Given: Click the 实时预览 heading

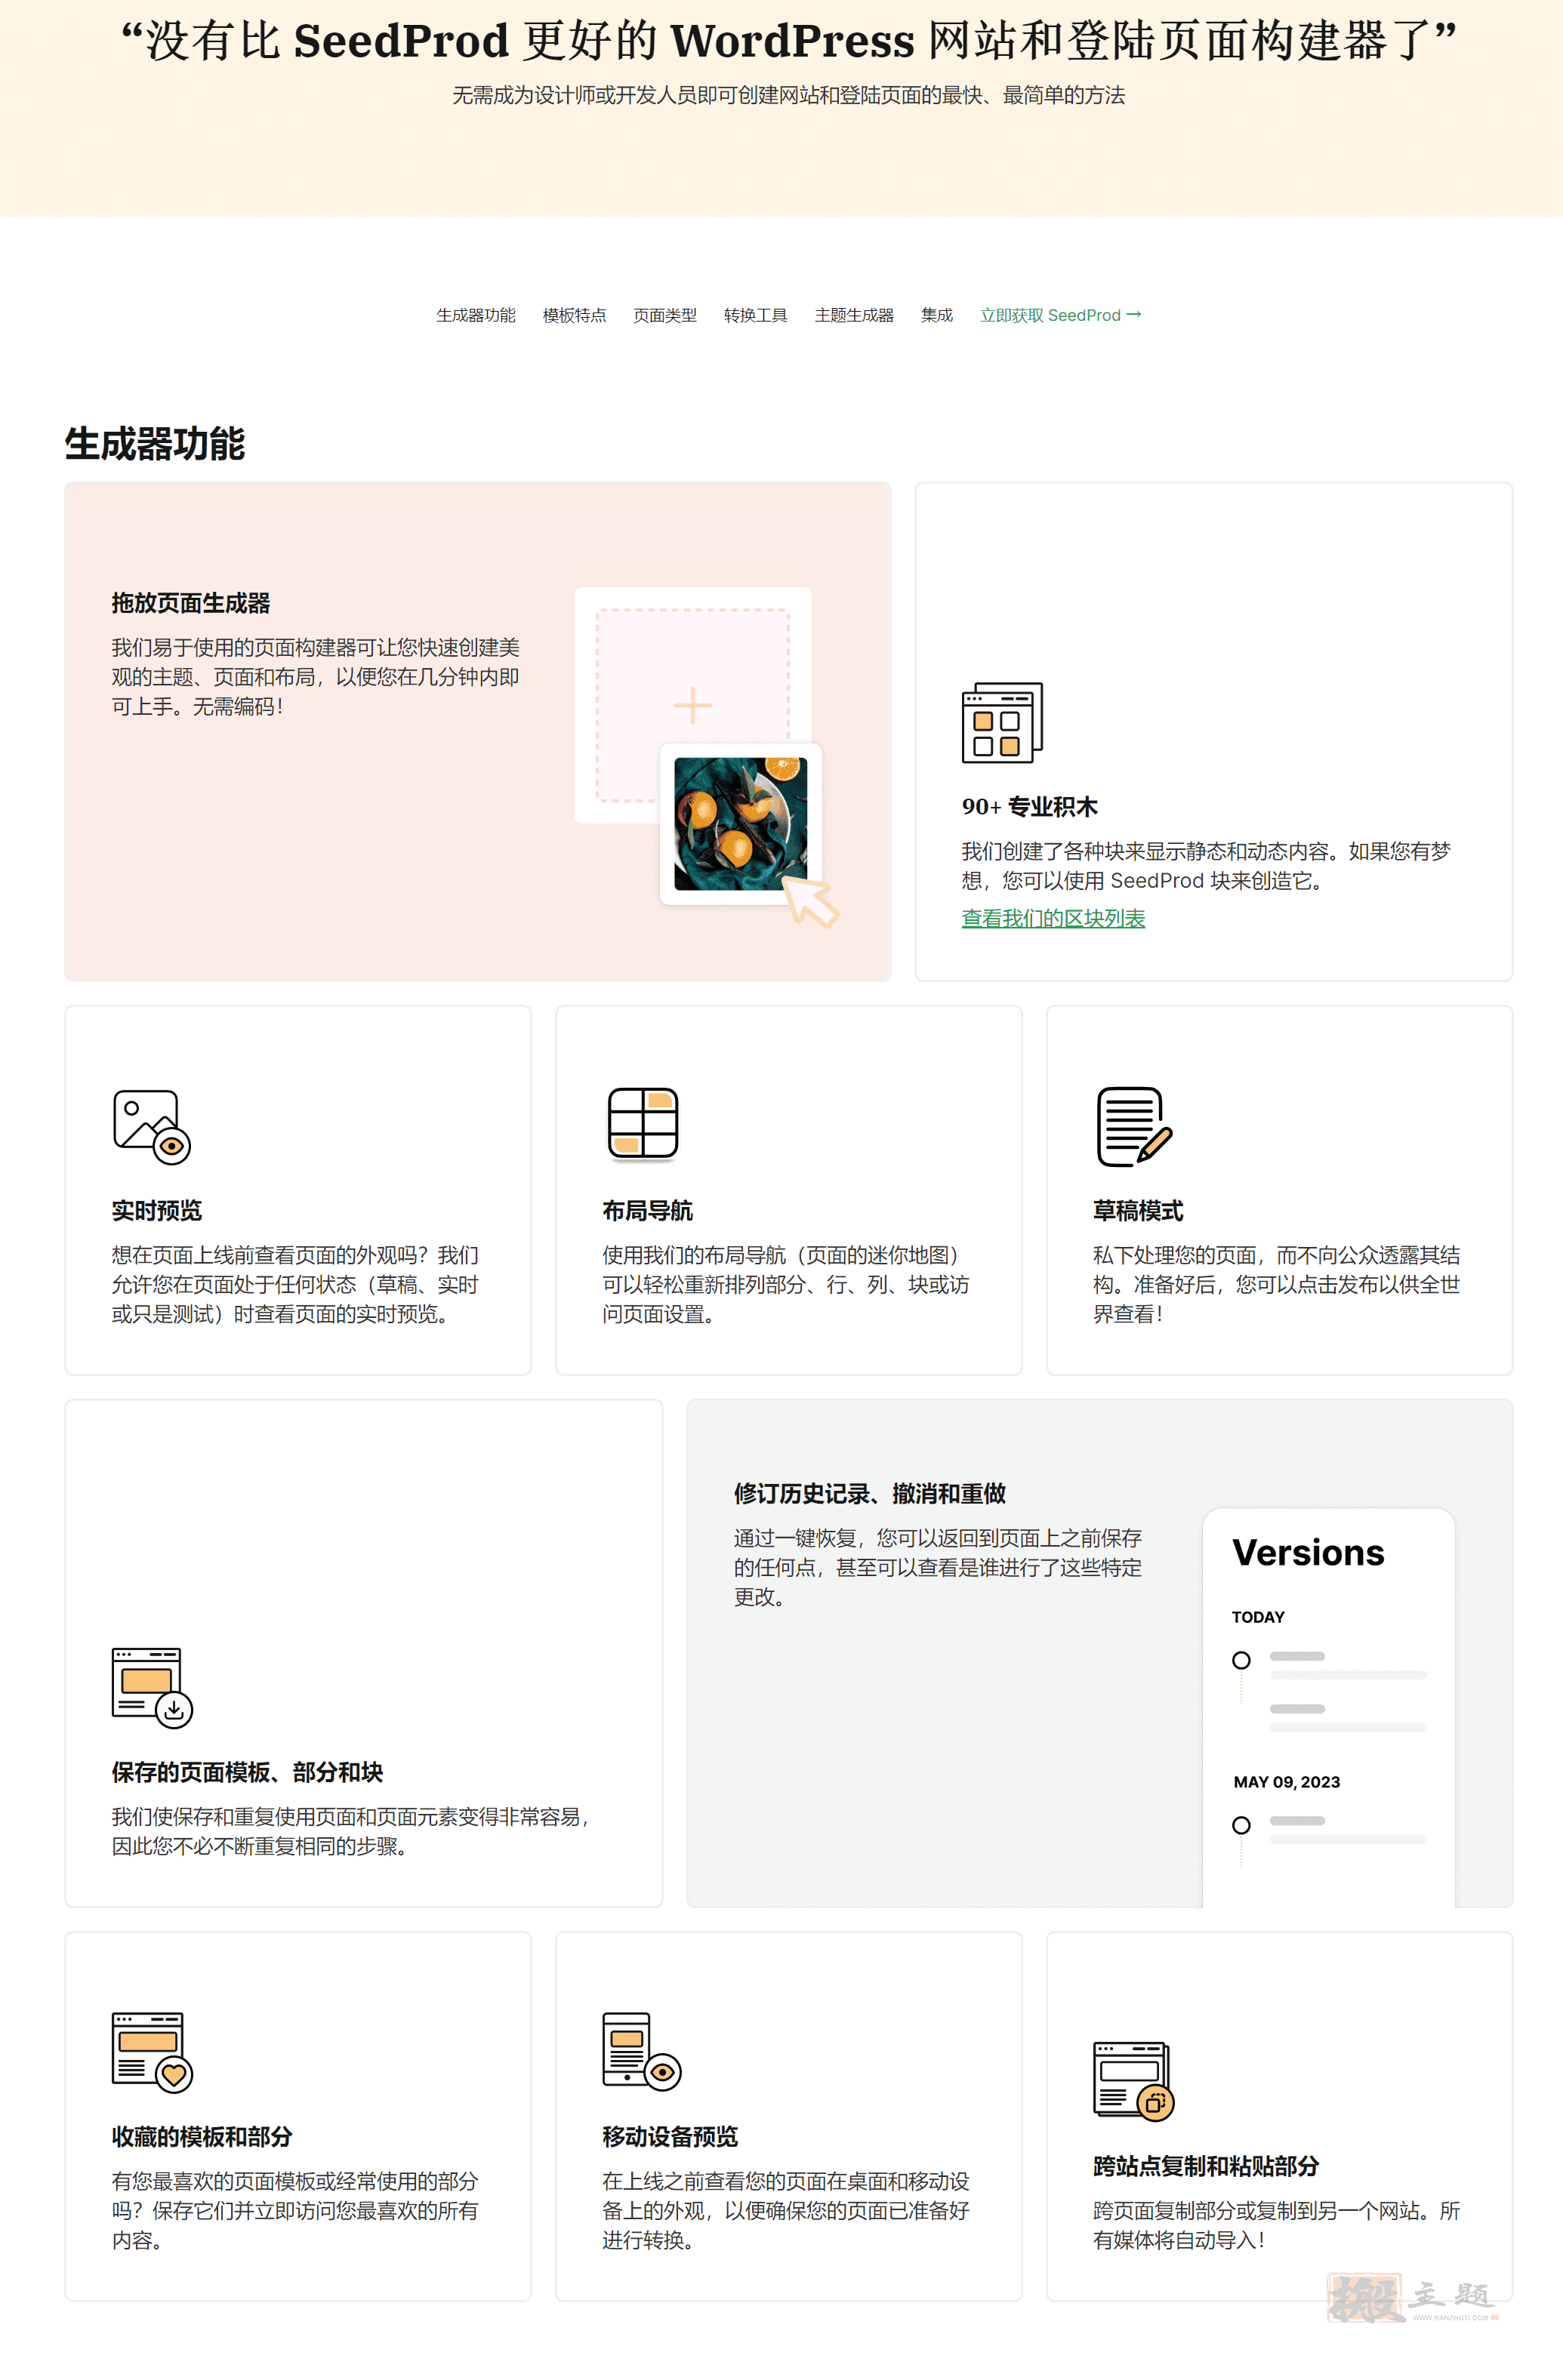Looking at the screenshot, I should pyautogui.click(x=157, y=1211).
